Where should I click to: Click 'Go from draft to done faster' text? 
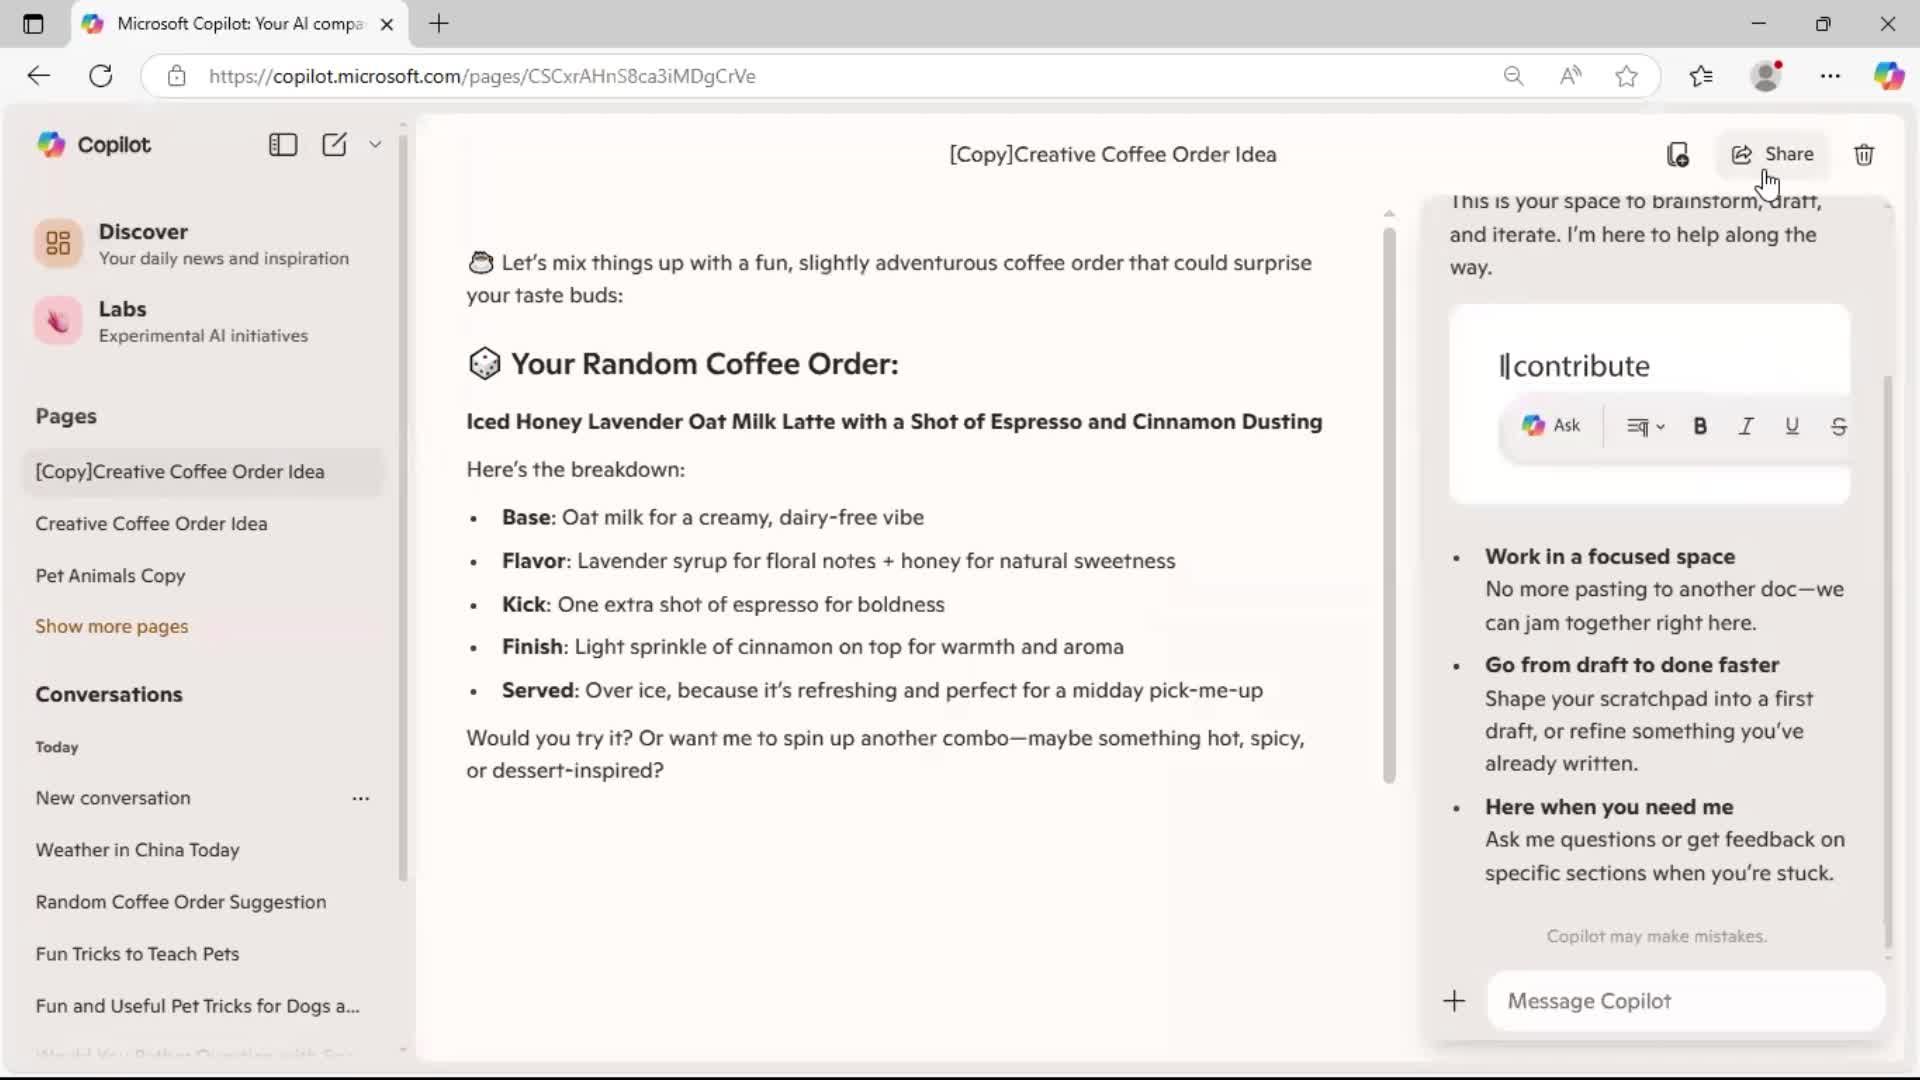pos(1631,665)
